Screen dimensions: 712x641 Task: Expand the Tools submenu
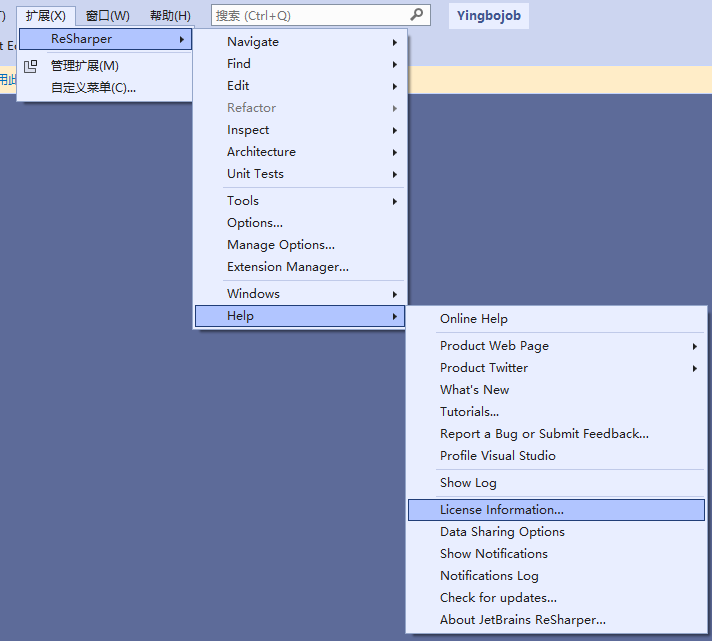click(x=300, y=201)
